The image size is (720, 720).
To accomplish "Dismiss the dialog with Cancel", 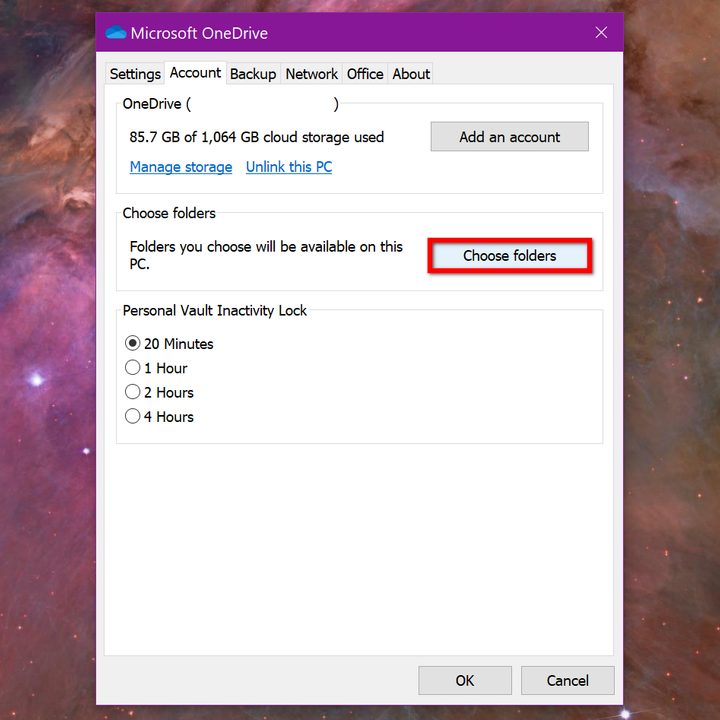I will pos(568,681).
